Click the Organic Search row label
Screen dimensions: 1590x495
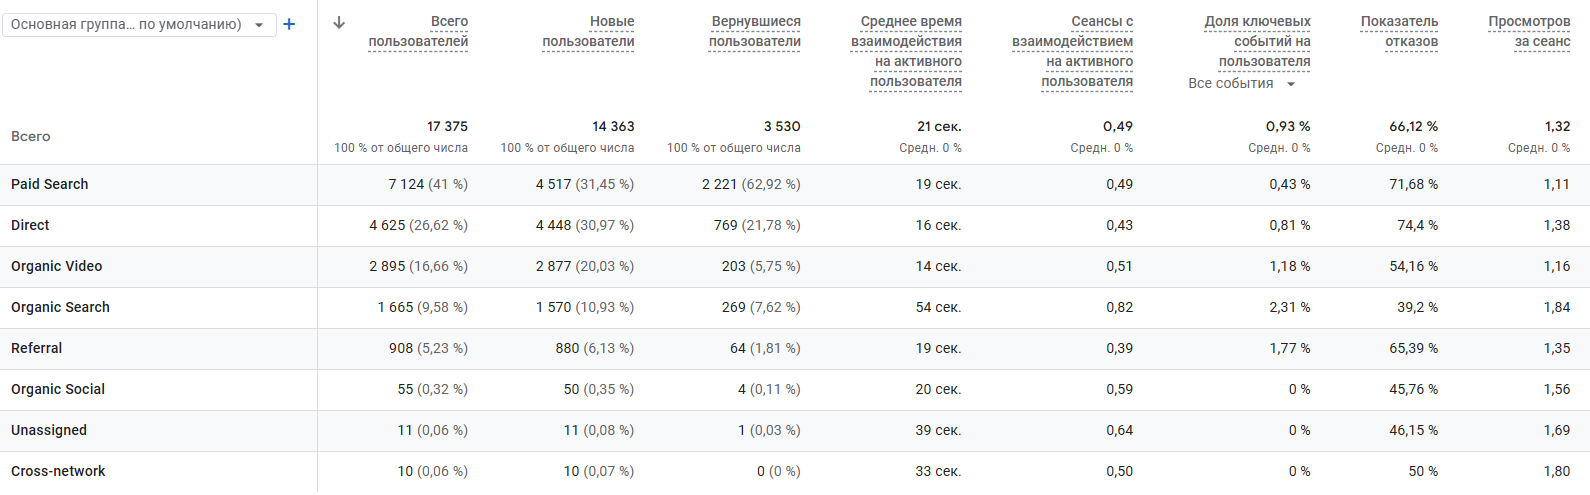pyautogui.click(x=61, y=307)
